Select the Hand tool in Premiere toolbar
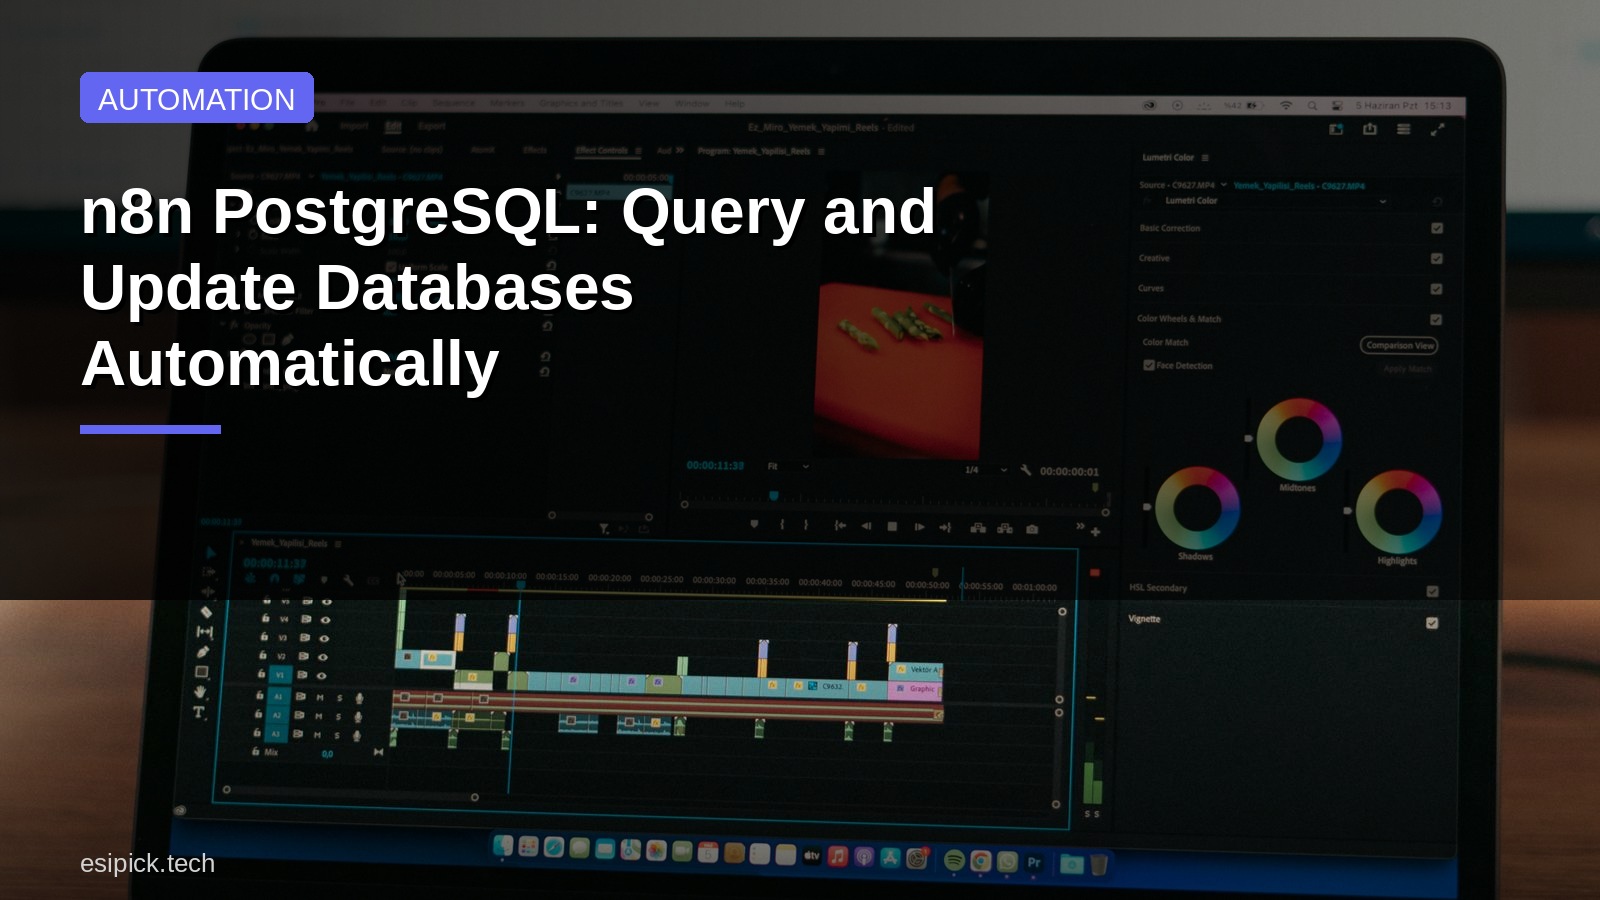Screen dimensions: 1600x900 tap(200, 692)
